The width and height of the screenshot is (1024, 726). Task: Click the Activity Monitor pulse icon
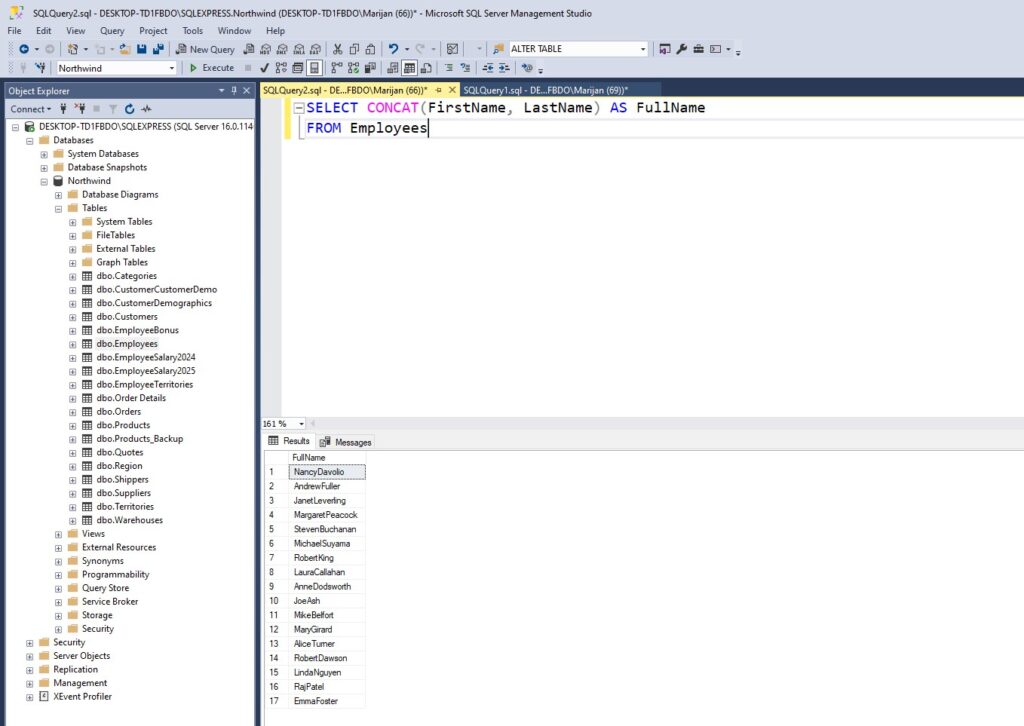tap(146, 108)
